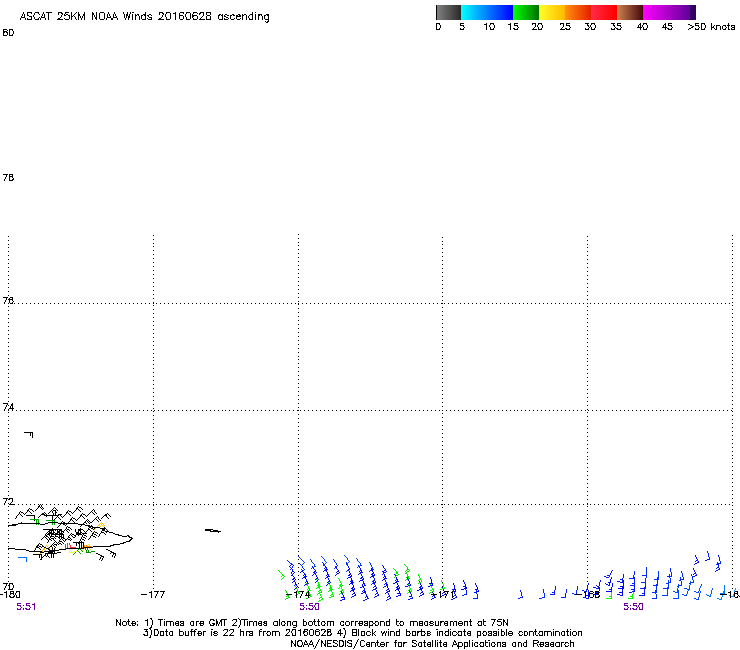Click the latitude label '76'

tap(8, 300)
